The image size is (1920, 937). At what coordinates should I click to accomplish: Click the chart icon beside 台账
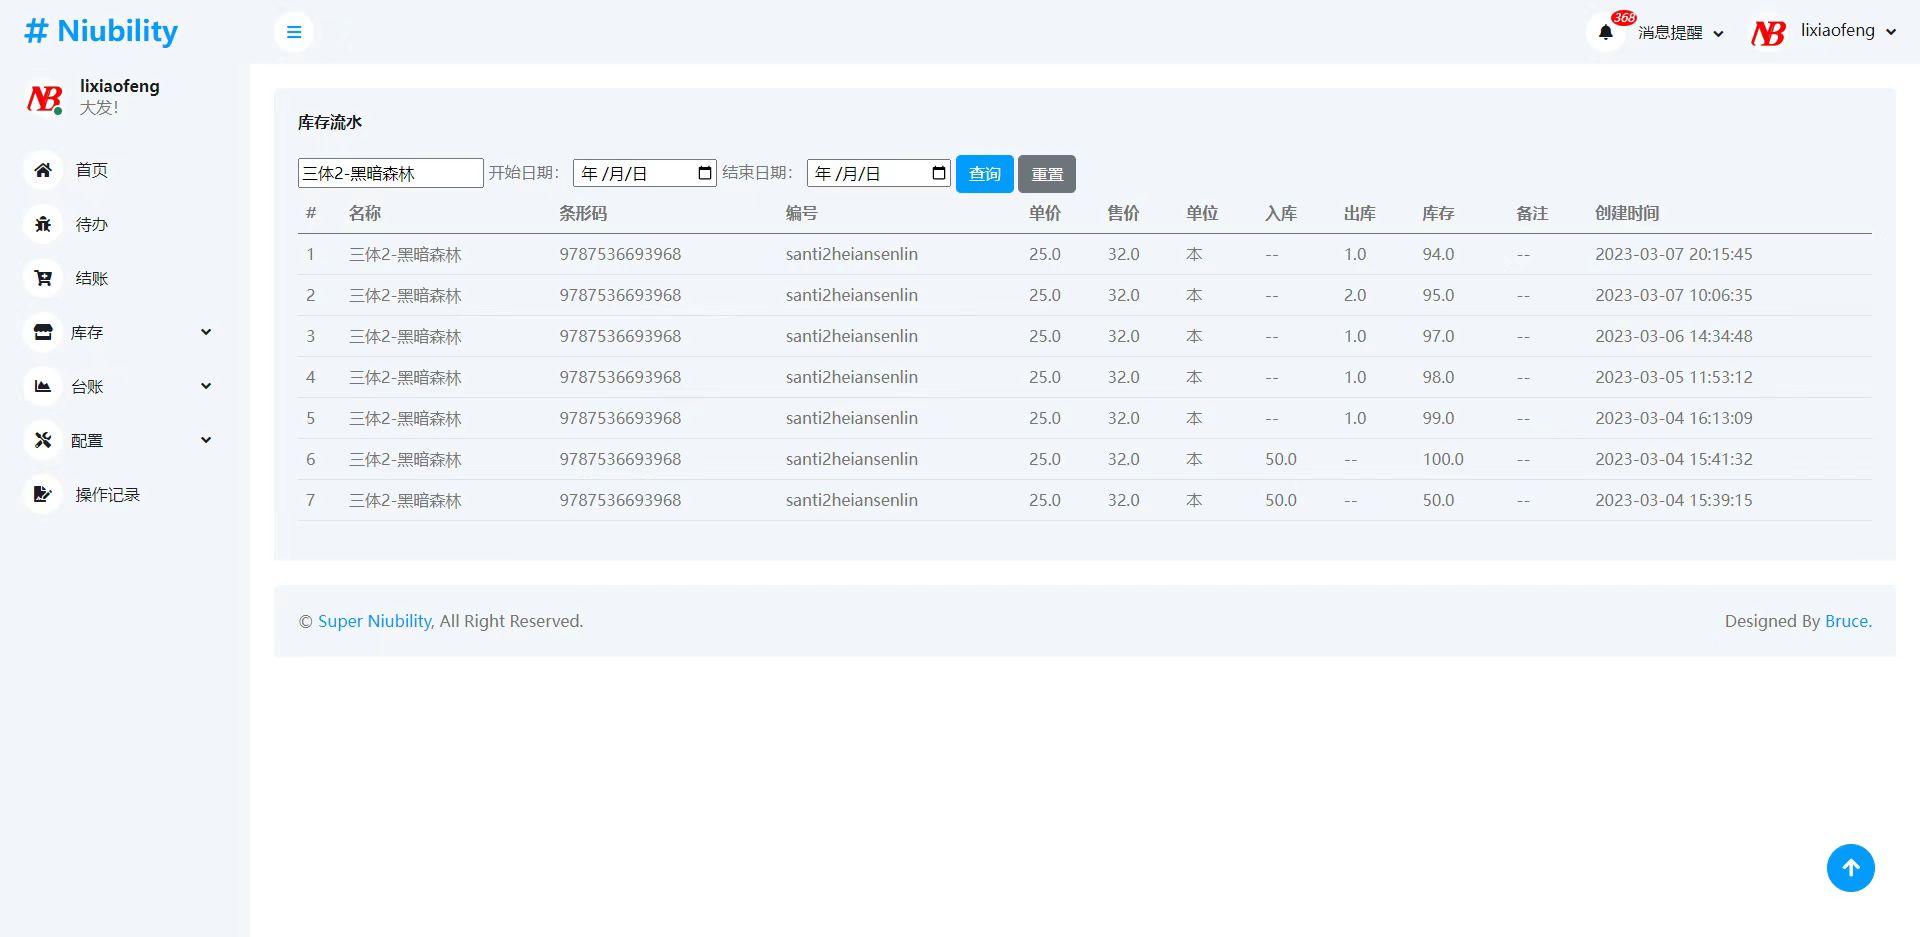(43, 386)
